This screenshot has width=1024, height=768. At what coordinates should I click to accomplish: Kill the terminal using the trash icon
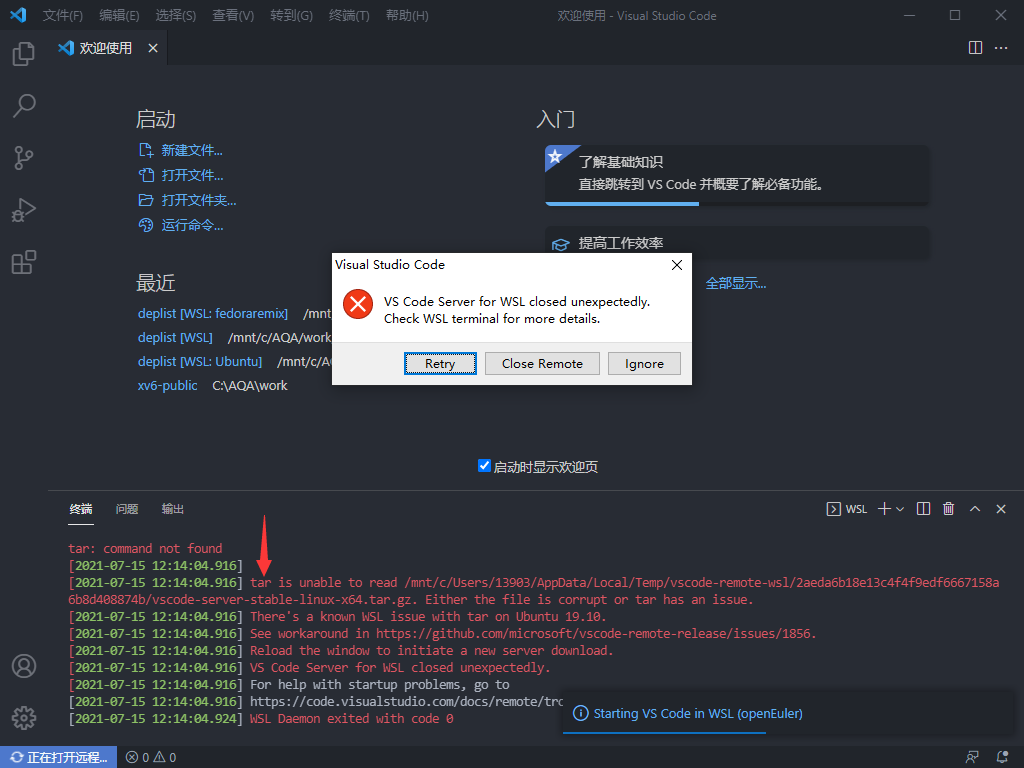click(948, 508)
